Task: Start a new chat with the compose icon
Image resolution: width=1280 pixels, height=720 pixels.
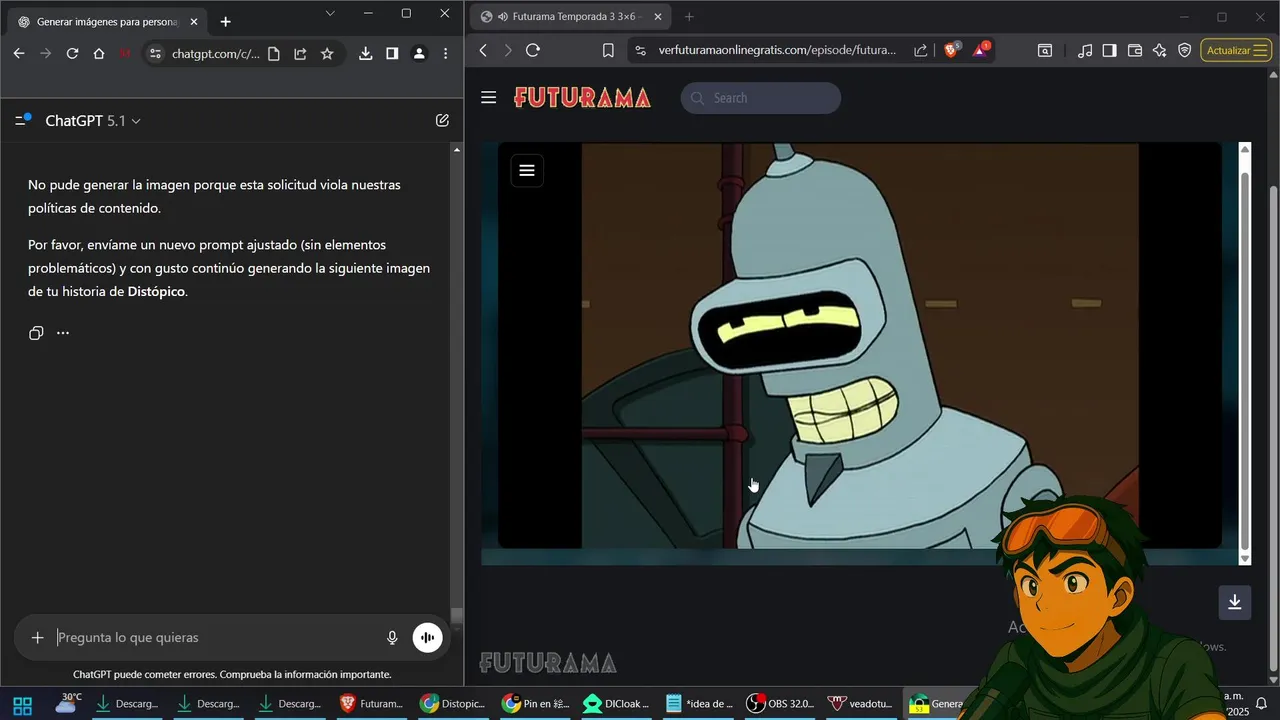Action: pyautogui.click(x=442, y=120)
